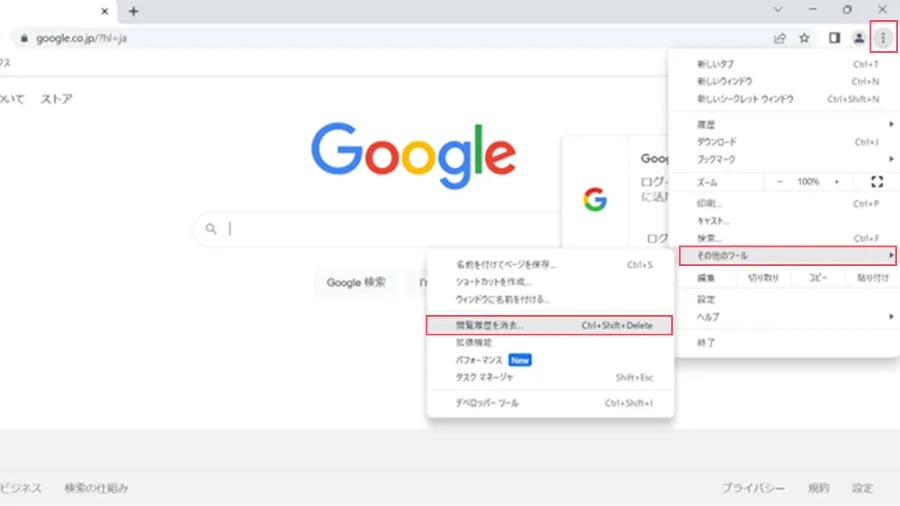Viewport: 900px width, 506px height.
Task: Click 切り取り in edit row
Action: coord(763,278)
